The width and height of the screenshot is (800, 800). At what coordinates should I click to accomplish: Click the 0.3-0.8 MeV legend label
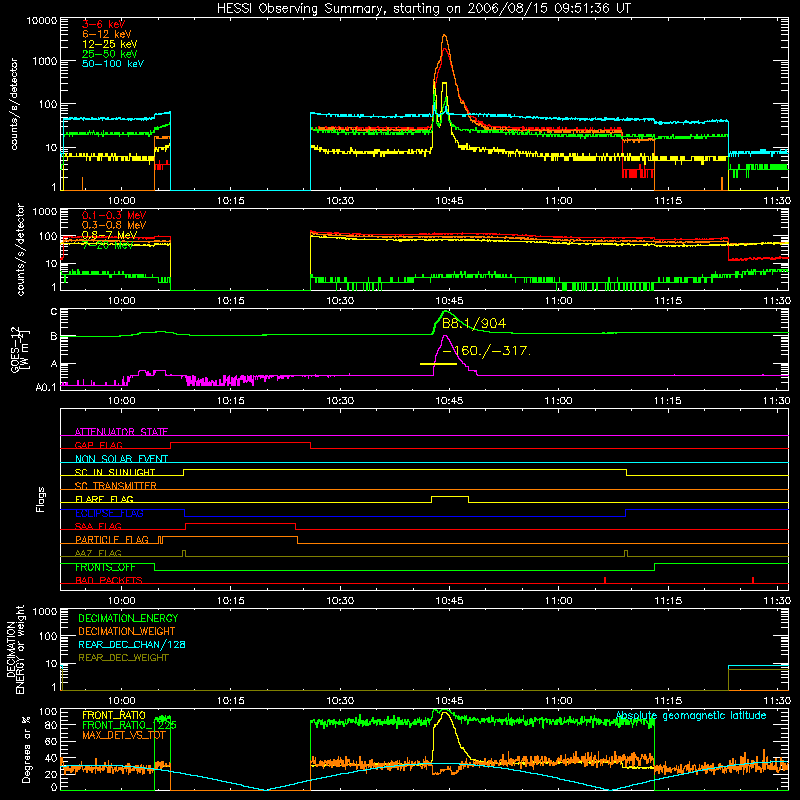114,225
